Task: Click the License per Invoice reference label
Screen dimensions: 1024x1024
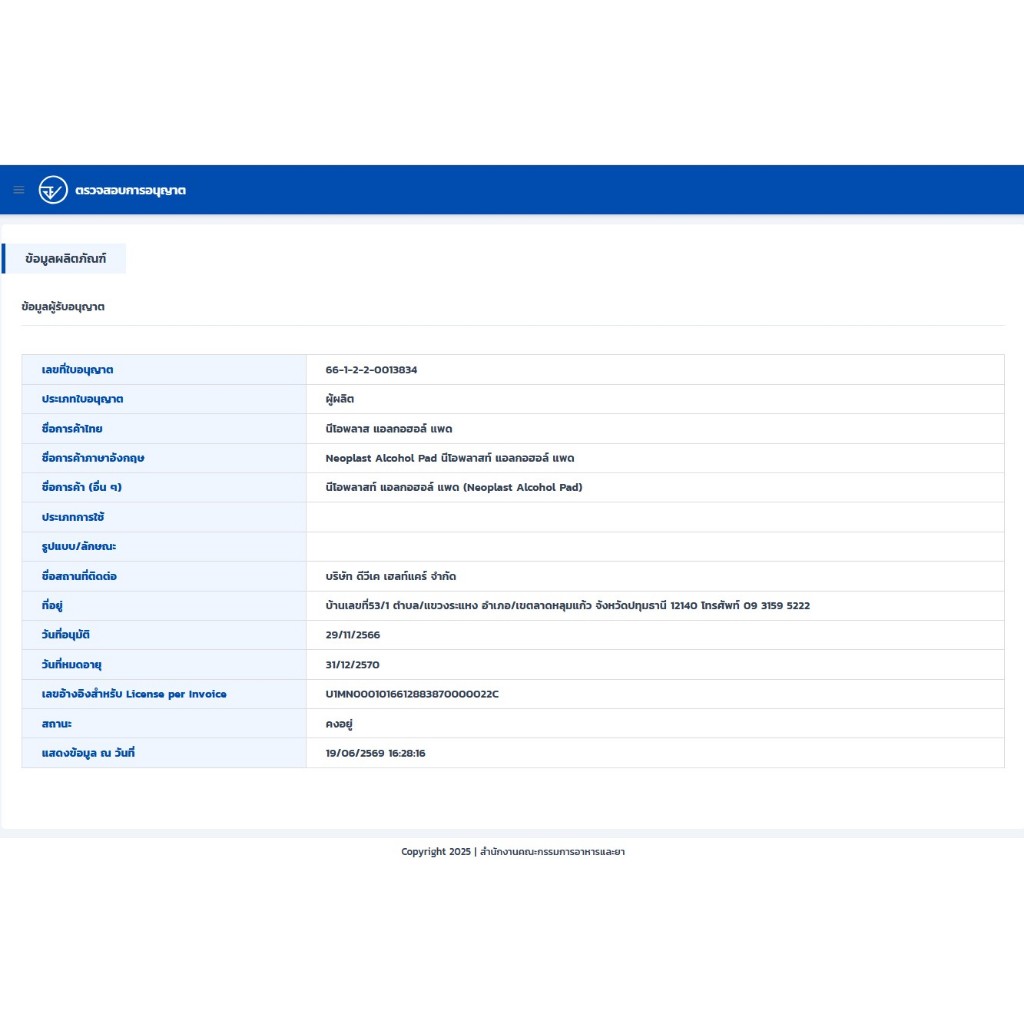Action: pos(134,694)
